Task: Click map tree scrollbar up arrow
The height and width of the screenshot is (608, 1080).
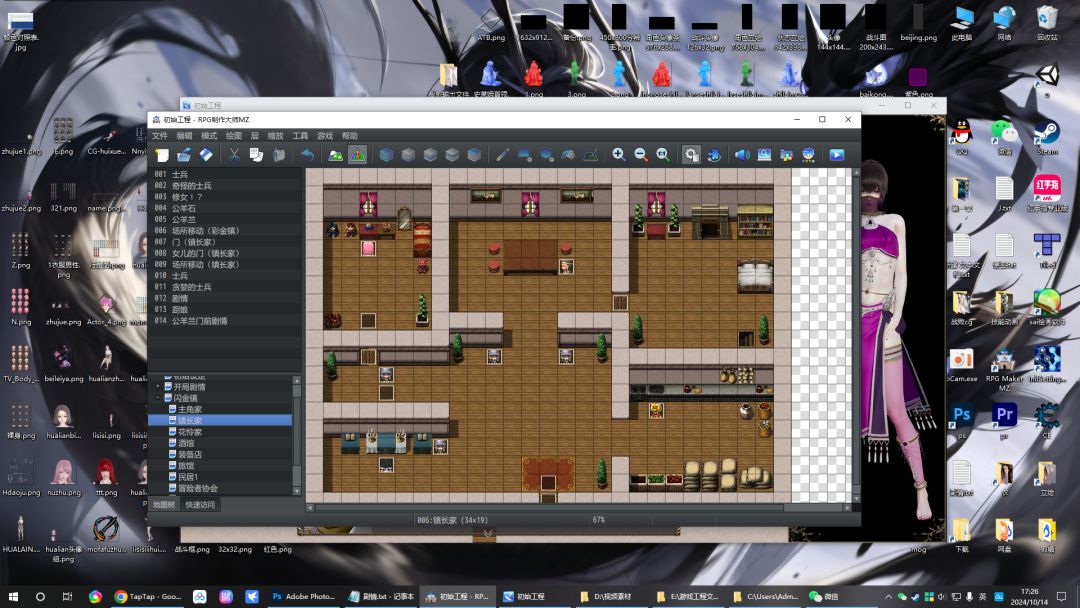Action: 297,380
